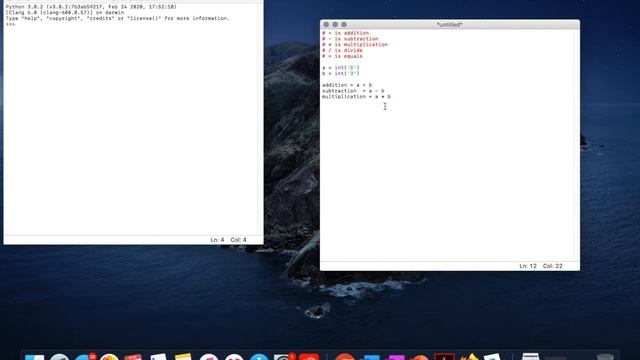This screenshot has height=360, width=640.
Task: Click the *untitled* window title
Action: [x=449, y=25]
